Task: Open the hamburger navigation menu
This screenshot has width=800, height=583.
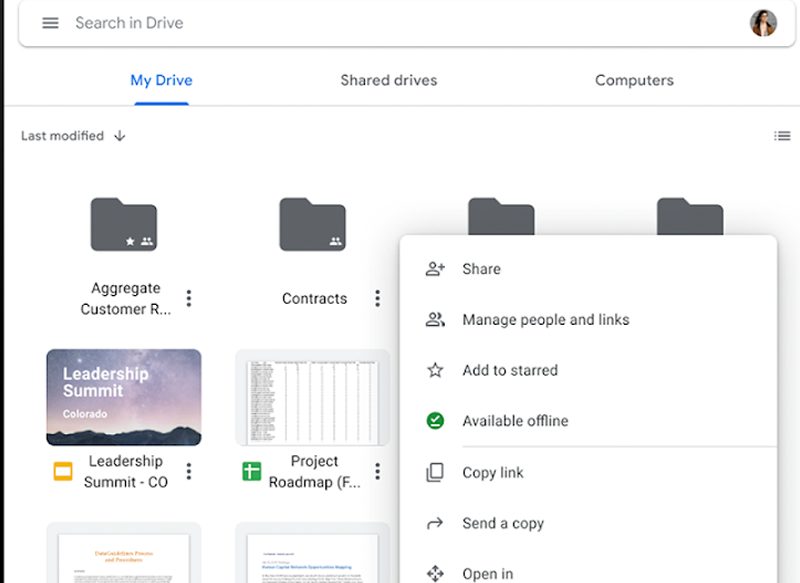Action: coord(50,23)
